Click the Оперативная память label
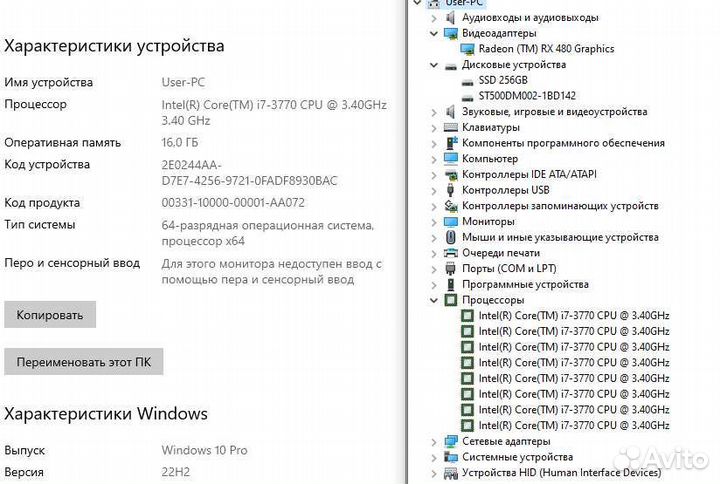 pyautogui.click(x=62, y=142)
